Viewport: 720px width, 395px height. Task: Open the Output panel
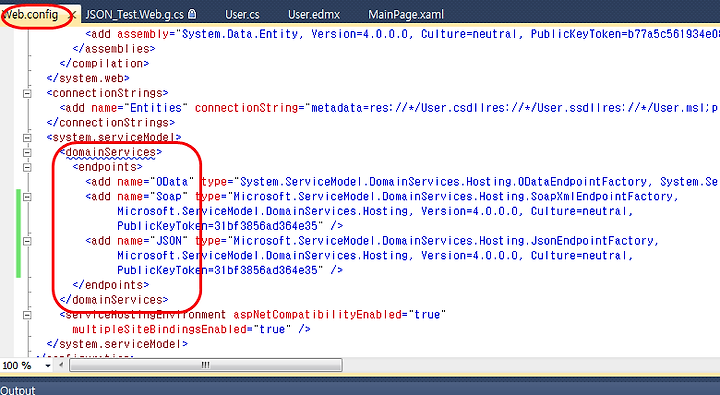18,390
